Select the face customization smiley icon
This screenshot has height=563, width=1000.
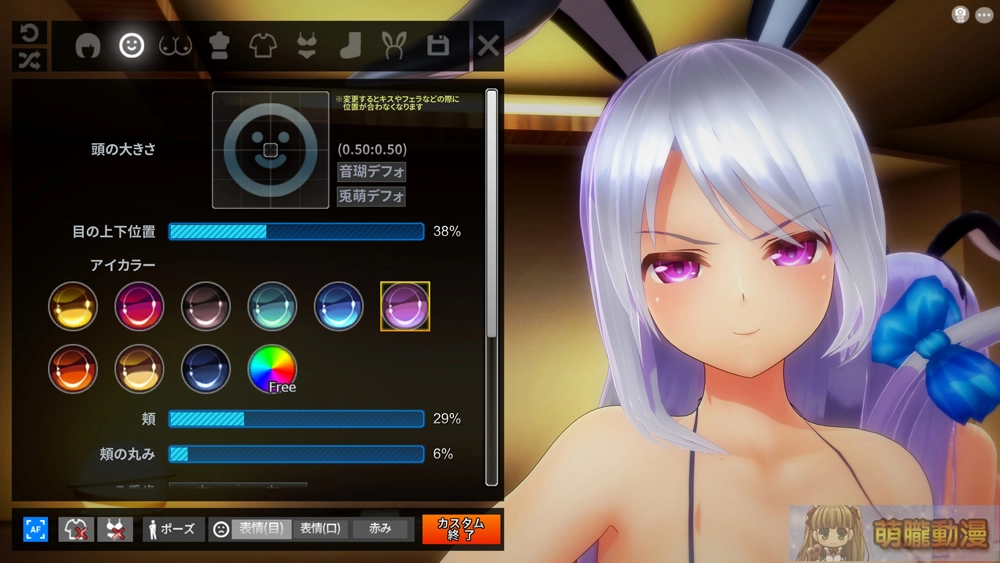(x=131, y=46)
